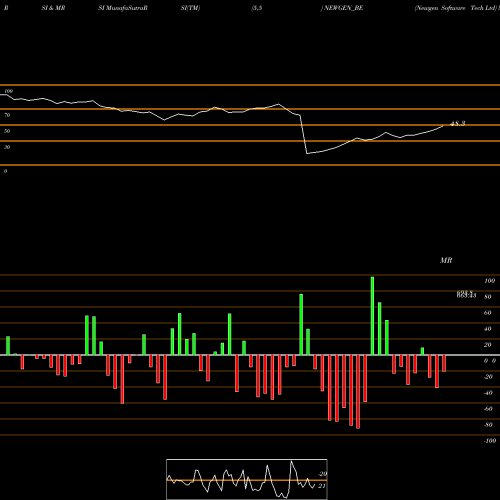Open the mini oscillator thumbnail chart
The height and width of the screenshot is (500, 500).
[x=247, y=479]
